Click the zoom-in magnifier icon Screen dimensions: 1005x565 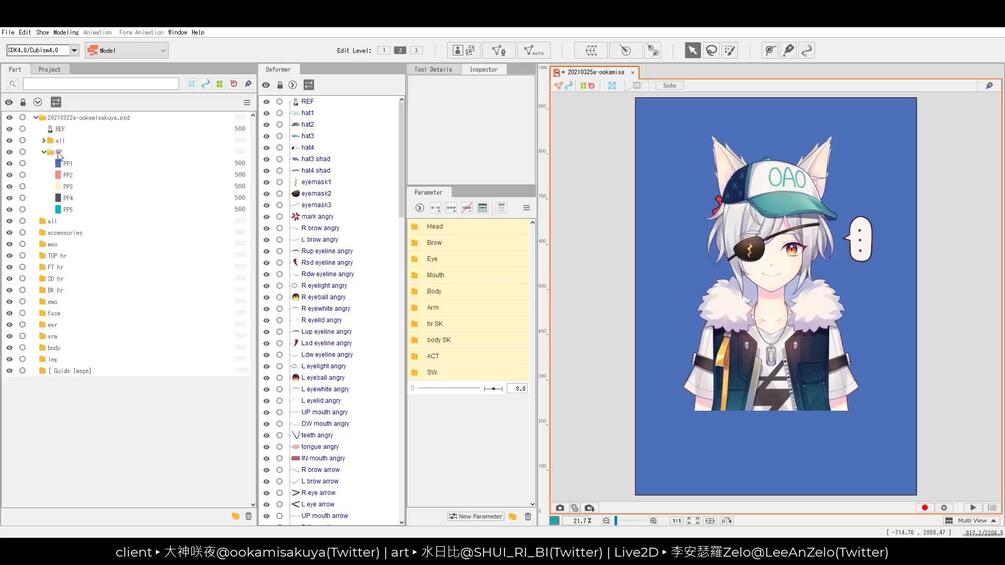pyautogui.click(x=653, y=521)
